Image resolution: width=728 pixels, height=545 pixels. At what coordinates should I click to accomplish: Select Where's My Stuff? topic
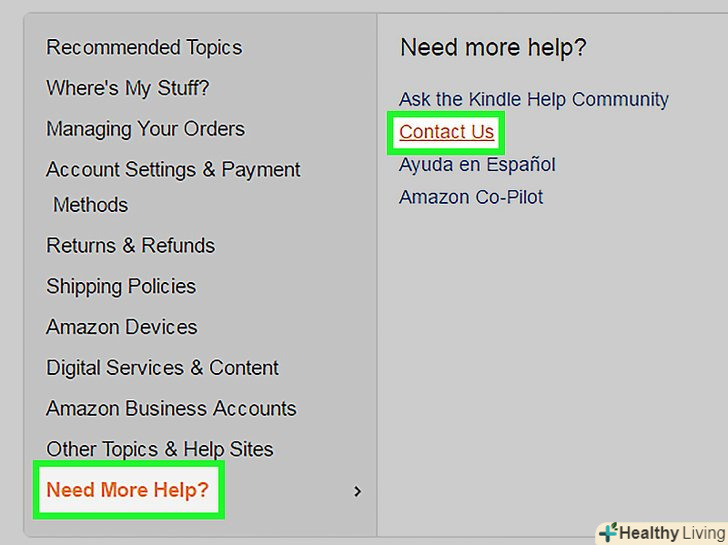coord(128,88)
